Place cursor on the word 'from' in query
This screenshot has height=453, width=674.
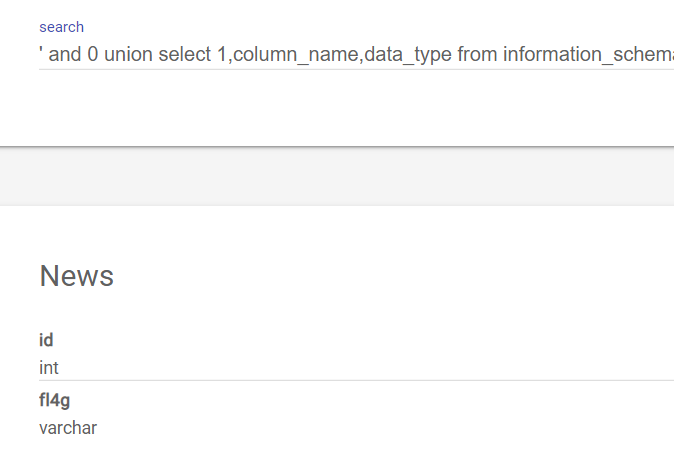477,55
